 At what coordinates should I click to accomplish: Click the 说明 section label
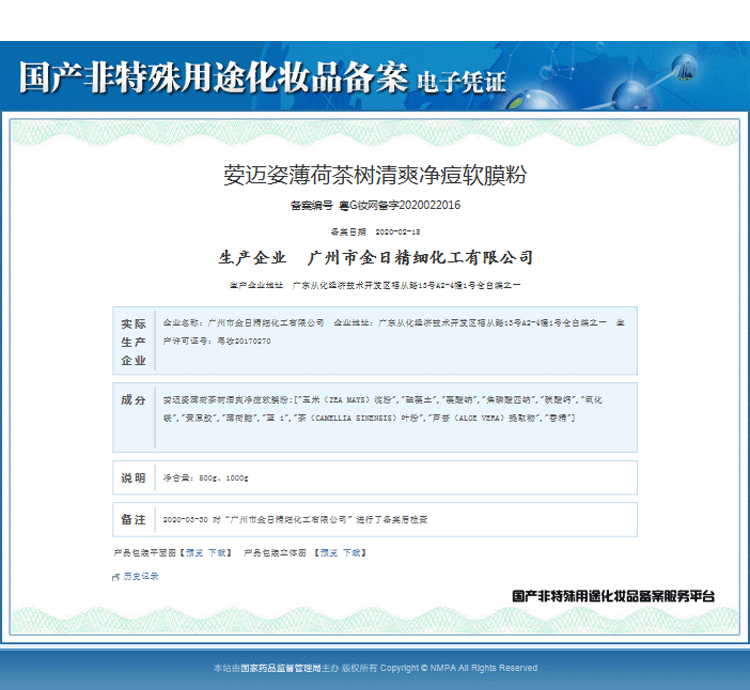(133, 478)
